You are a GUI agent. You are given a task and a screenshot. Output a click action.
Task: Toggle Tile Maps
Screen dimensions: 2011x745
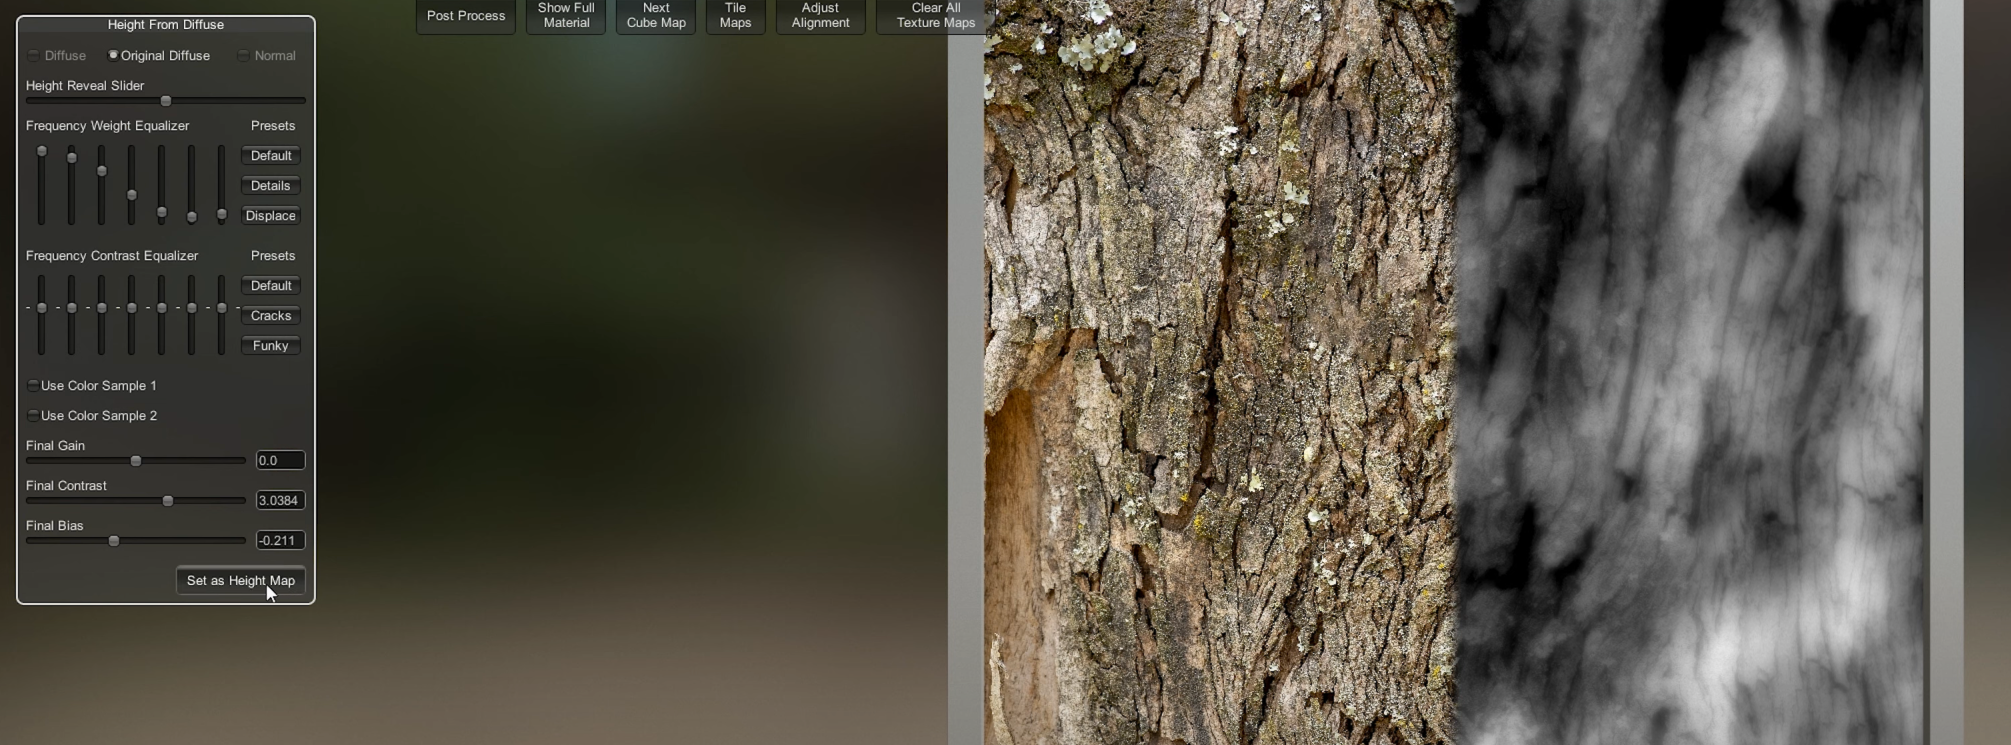pos(735,16)
